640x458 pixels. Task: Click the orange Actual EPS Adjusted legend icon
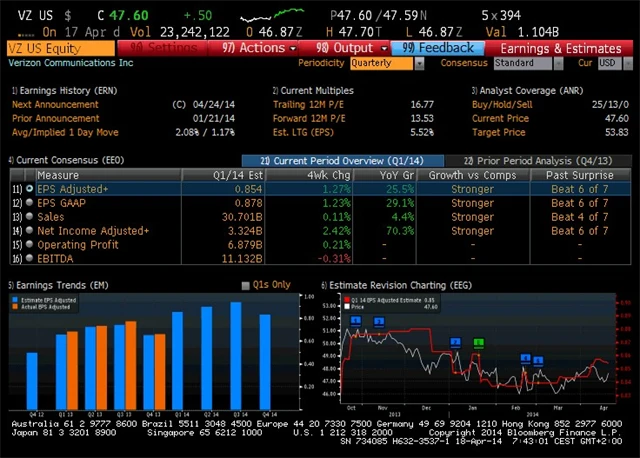[13, 306]
